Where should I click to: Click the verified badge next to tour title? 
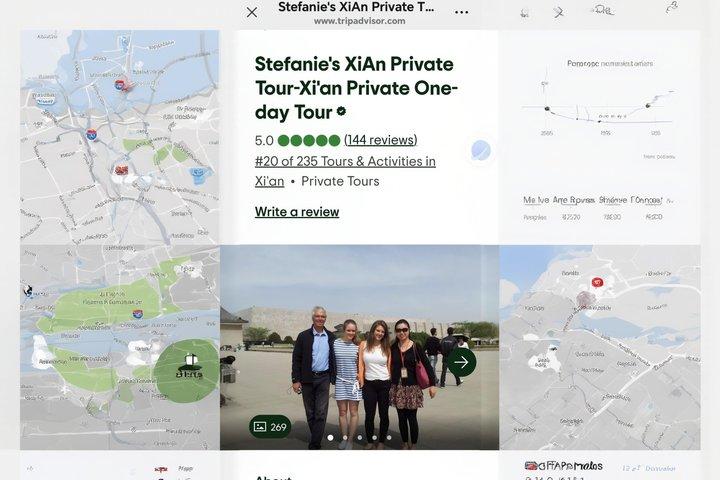(x=341, y=111)
